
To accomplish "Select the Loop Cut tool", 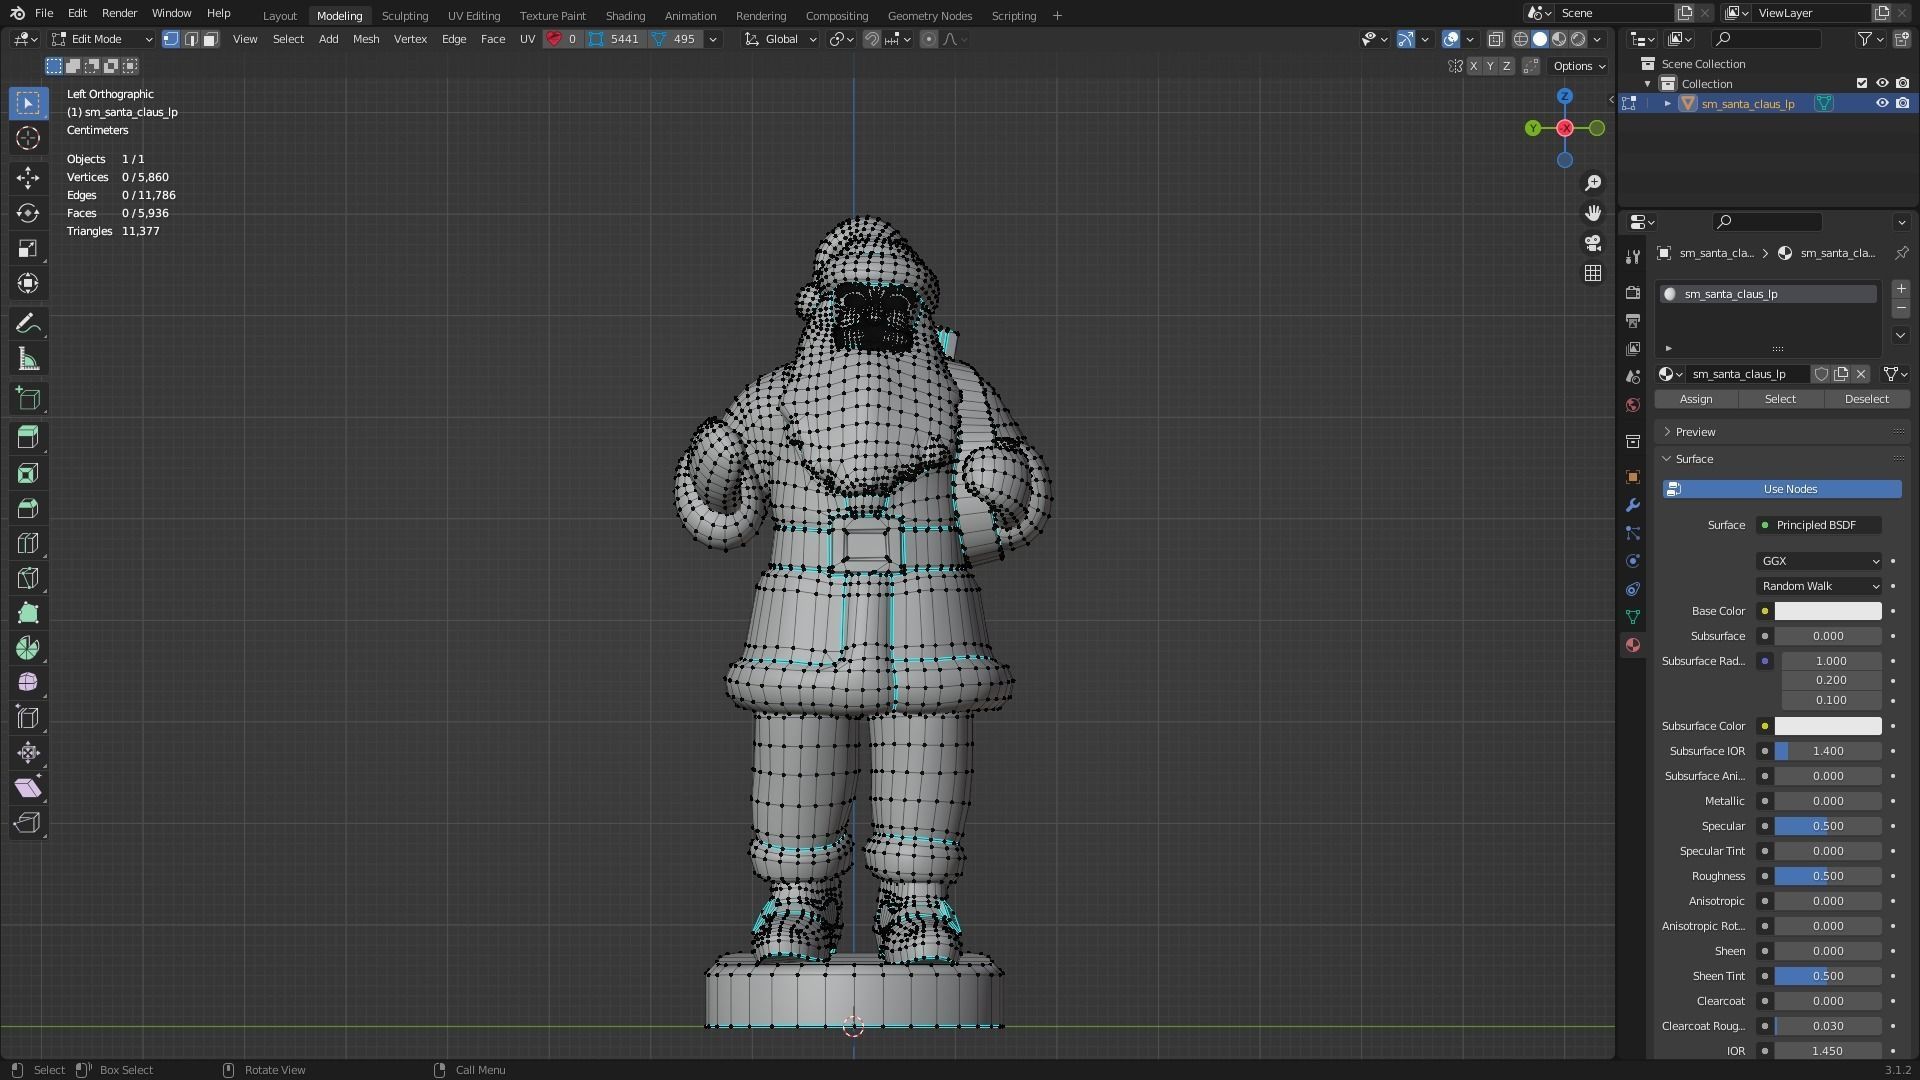I will 28,543.
